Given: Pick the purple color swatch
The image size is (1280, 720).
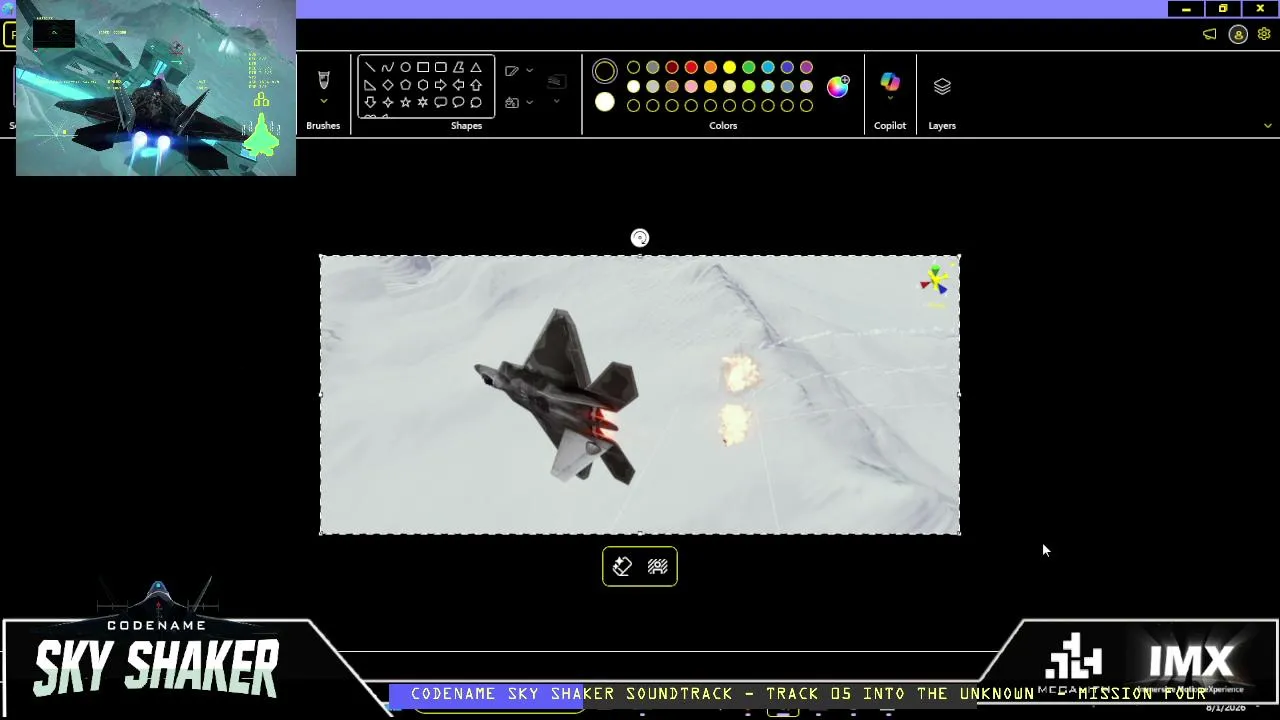Looking at the screenshot, I should click(x=807, y=68).
